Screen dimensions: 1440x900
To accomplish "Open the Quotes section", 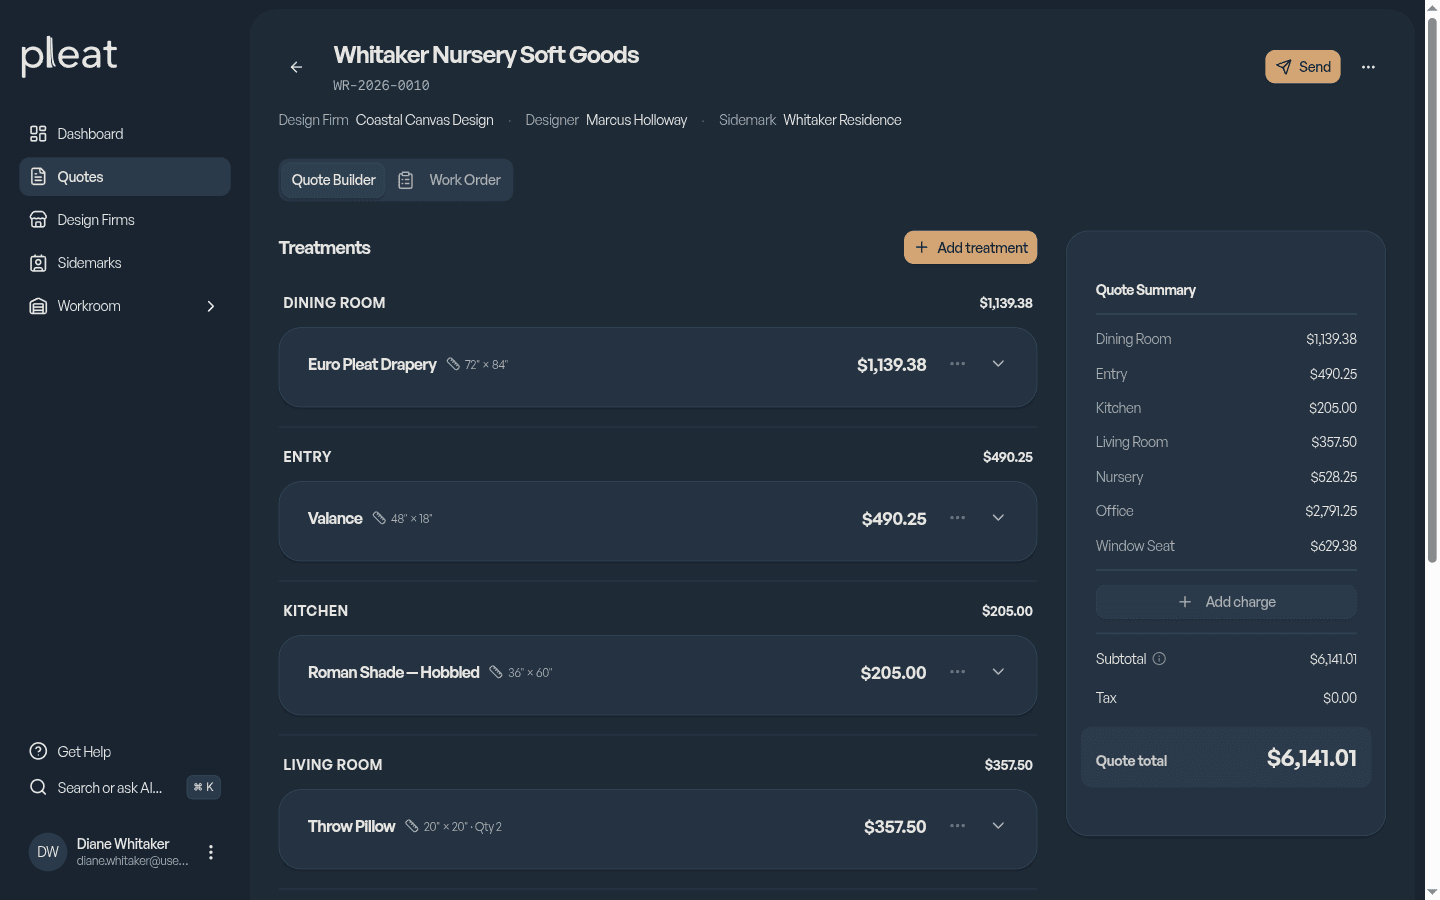I will (x=125, y=177).
